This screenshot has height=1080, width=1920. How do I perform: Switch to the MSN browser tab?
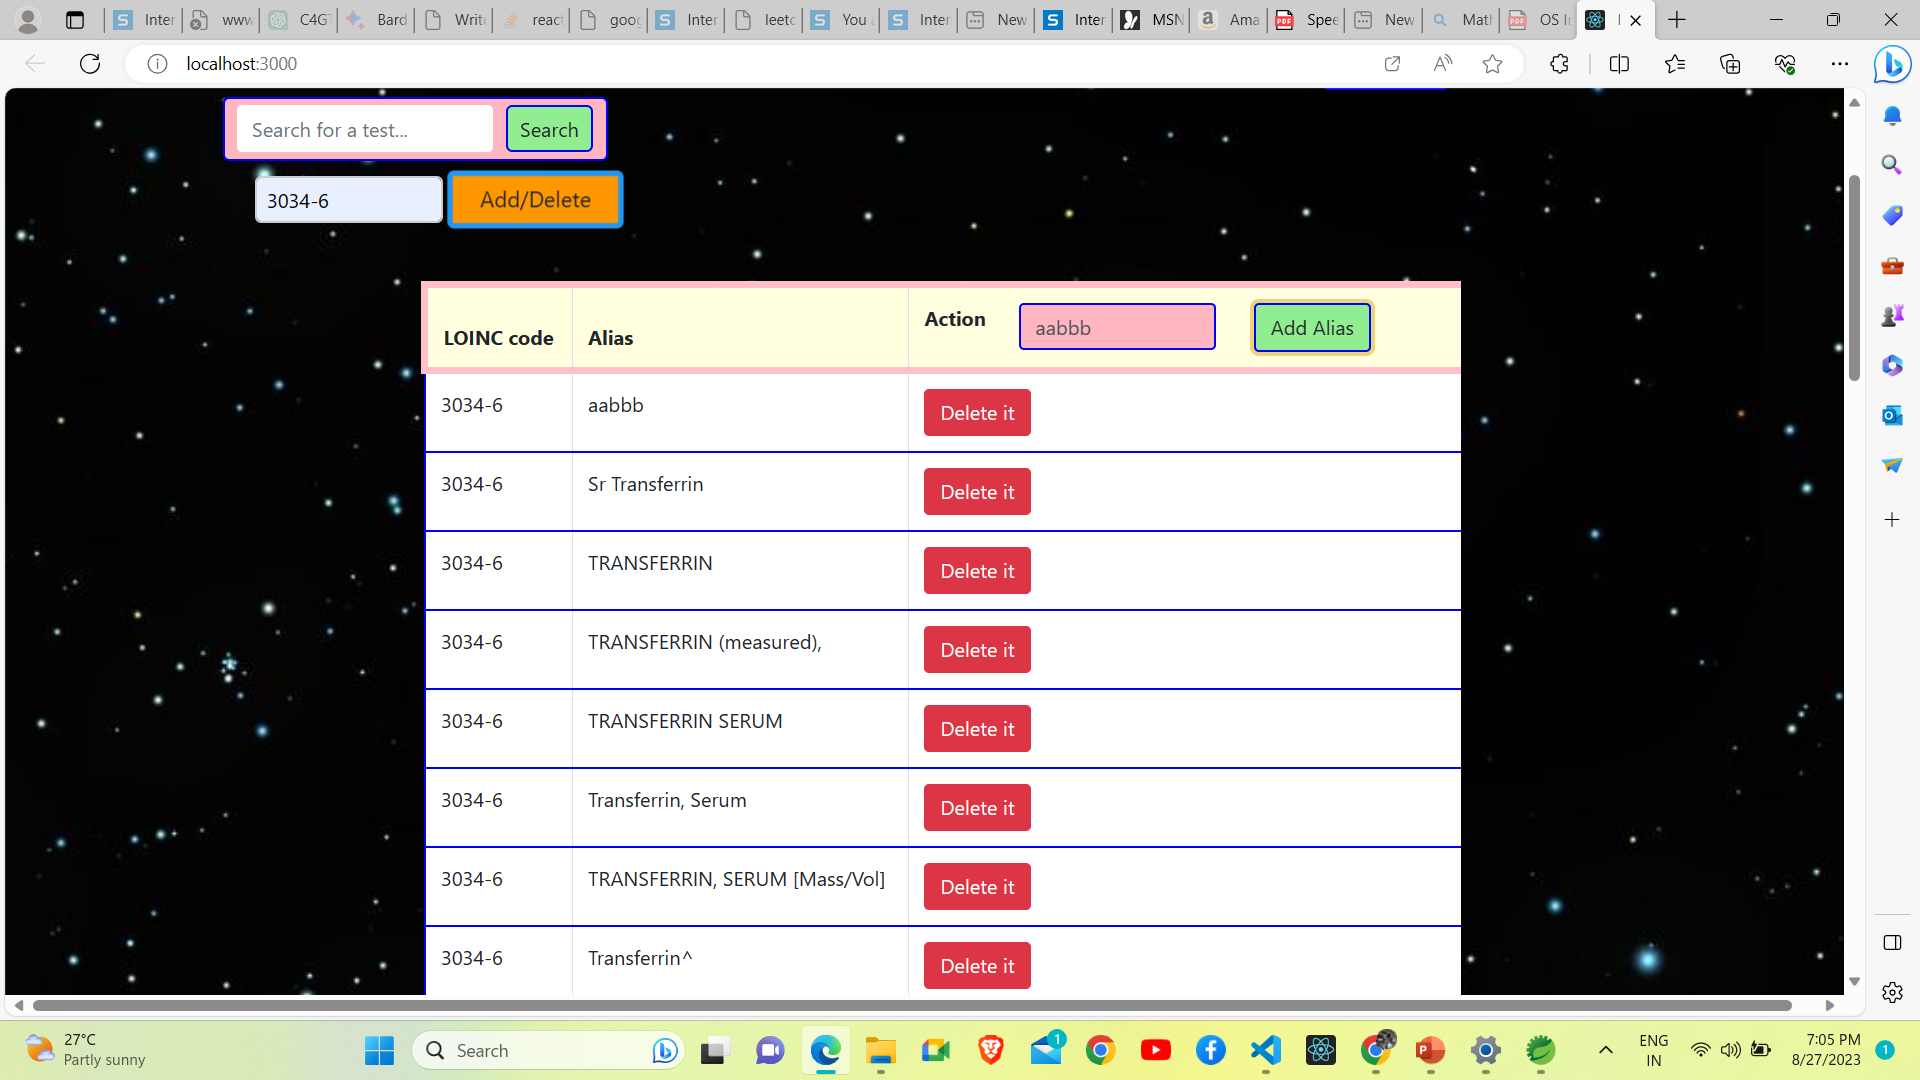click(x=1150, y=19)
